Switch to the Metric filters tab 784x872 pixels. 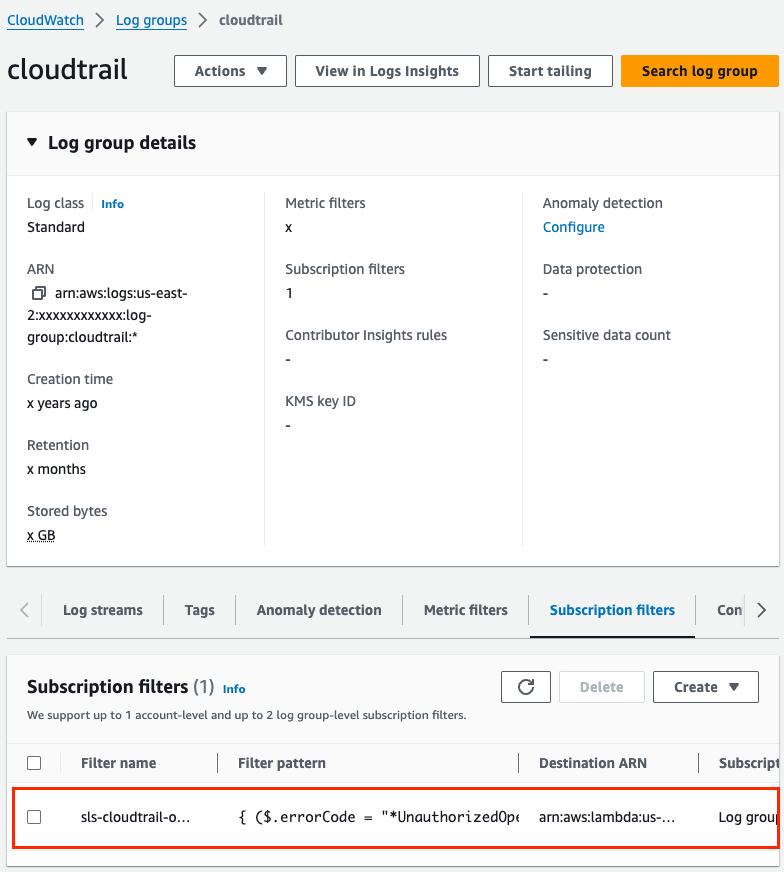465,610
